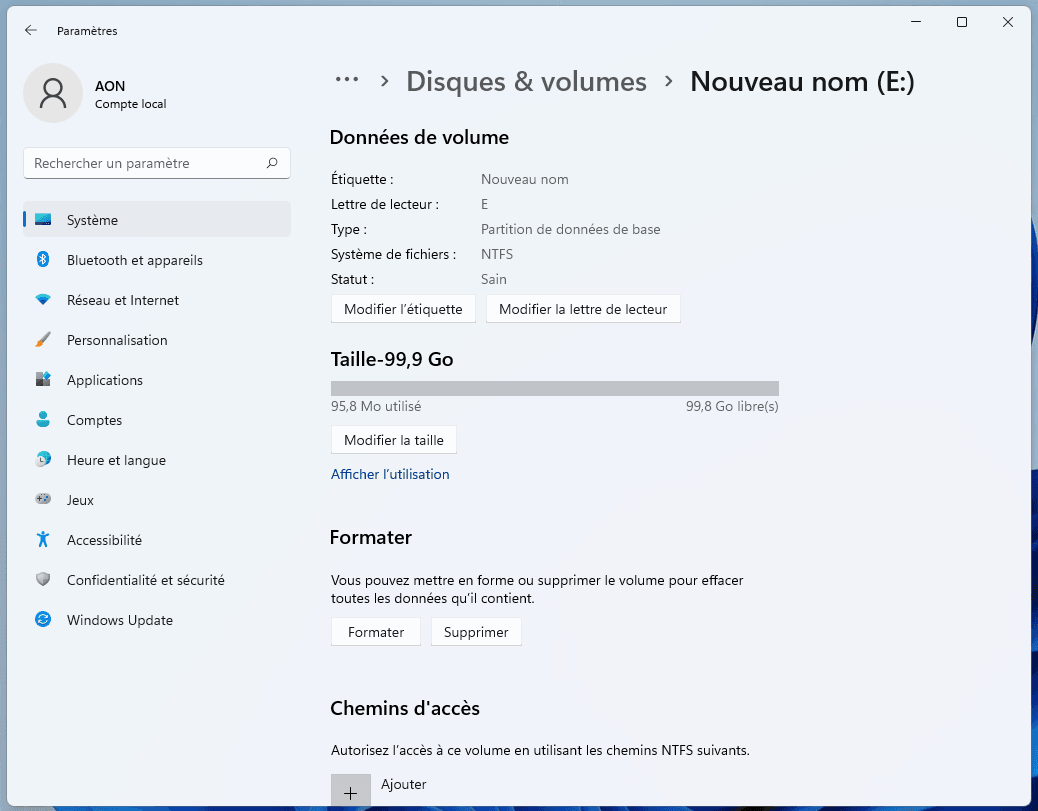1038x811 pixels.
Task: Focus the Rechercher un paramètre field
Action: coord(157,163)
